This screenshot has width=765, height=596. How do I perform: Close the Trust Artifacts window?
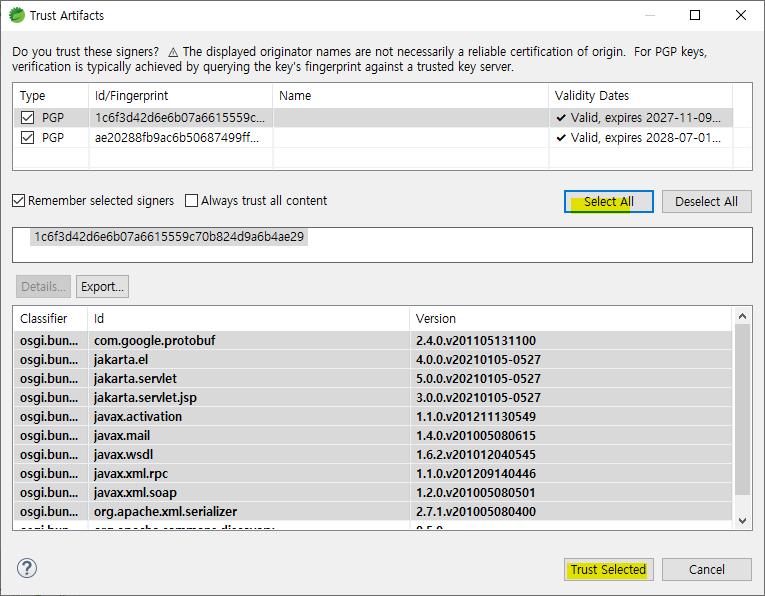[x=741, y=15]
